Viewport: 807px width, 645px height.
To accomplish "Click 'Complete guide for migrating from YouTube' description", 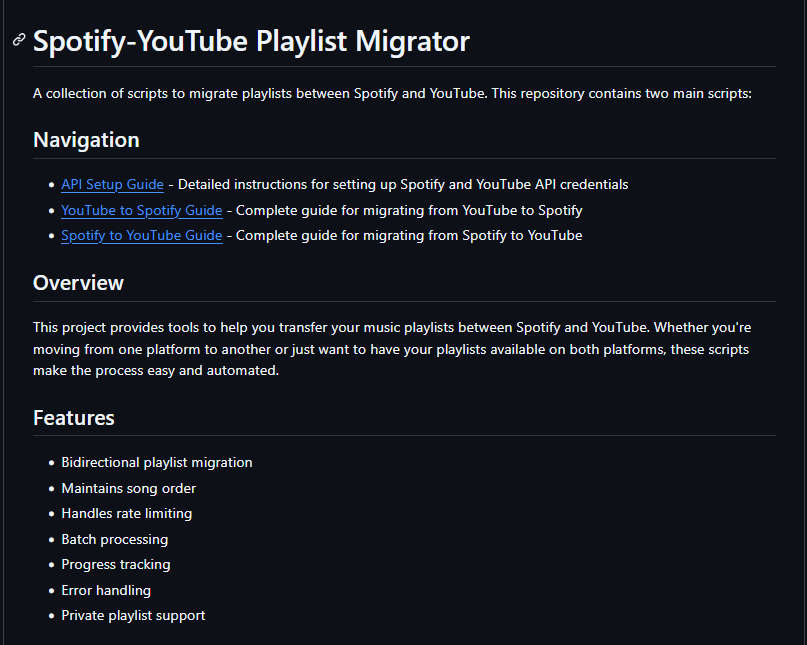I will [409, 210].
